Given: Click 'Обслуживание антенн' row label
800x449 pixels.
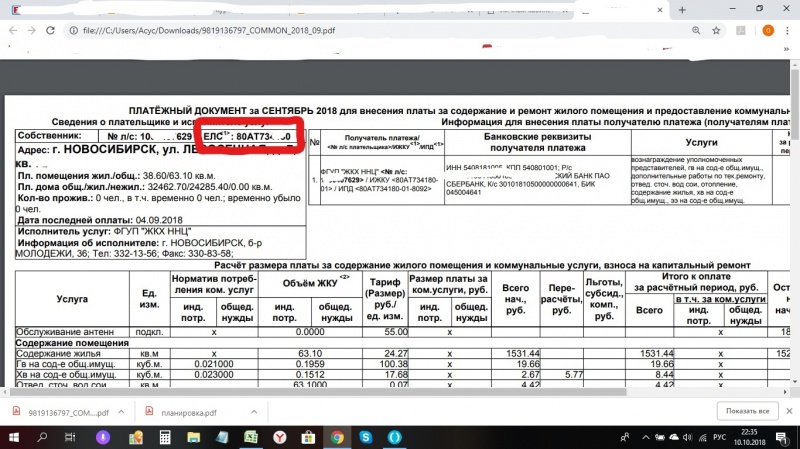Looking at the screenshot, I should point(65,332).
